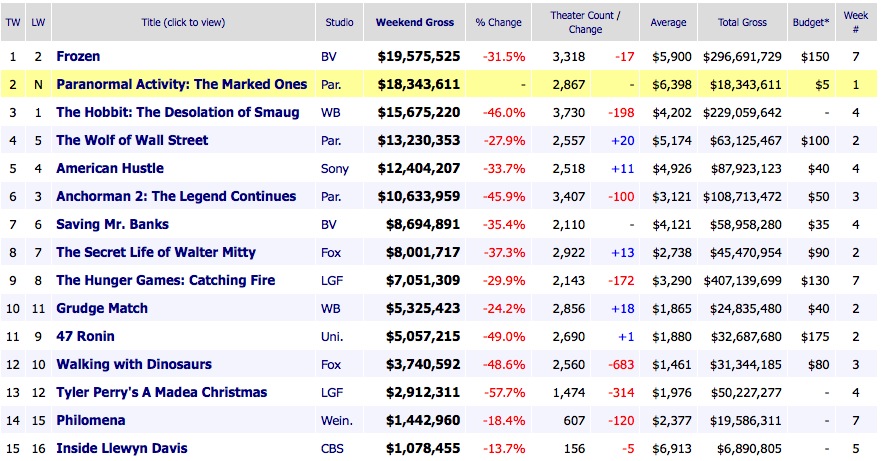Open Anchorman 2: The Legend Continues

point(176,197)
